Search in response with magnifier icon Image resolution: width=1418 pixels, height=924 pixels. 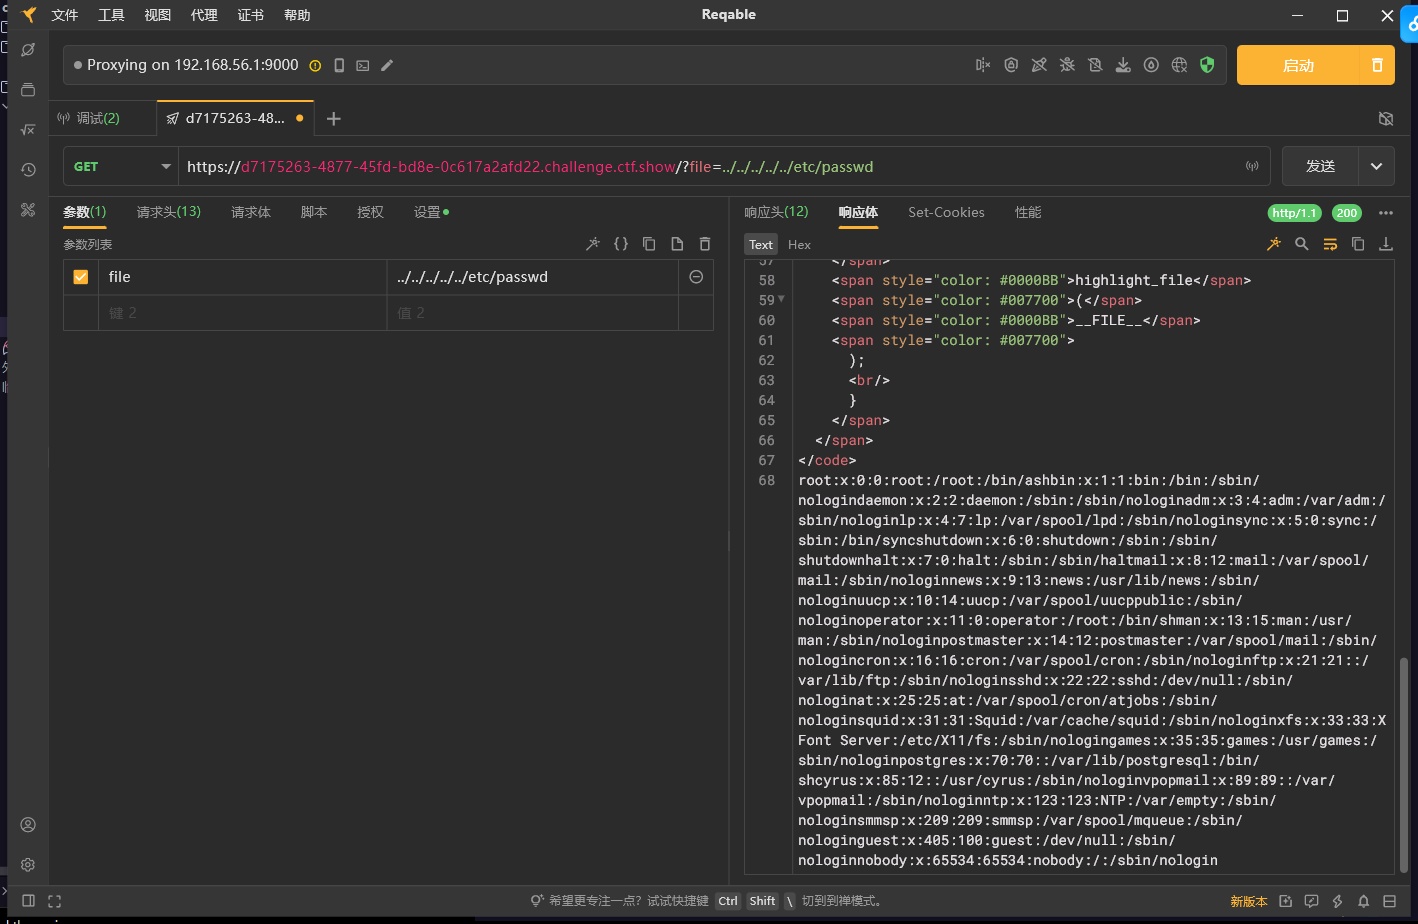(1302, 244)
